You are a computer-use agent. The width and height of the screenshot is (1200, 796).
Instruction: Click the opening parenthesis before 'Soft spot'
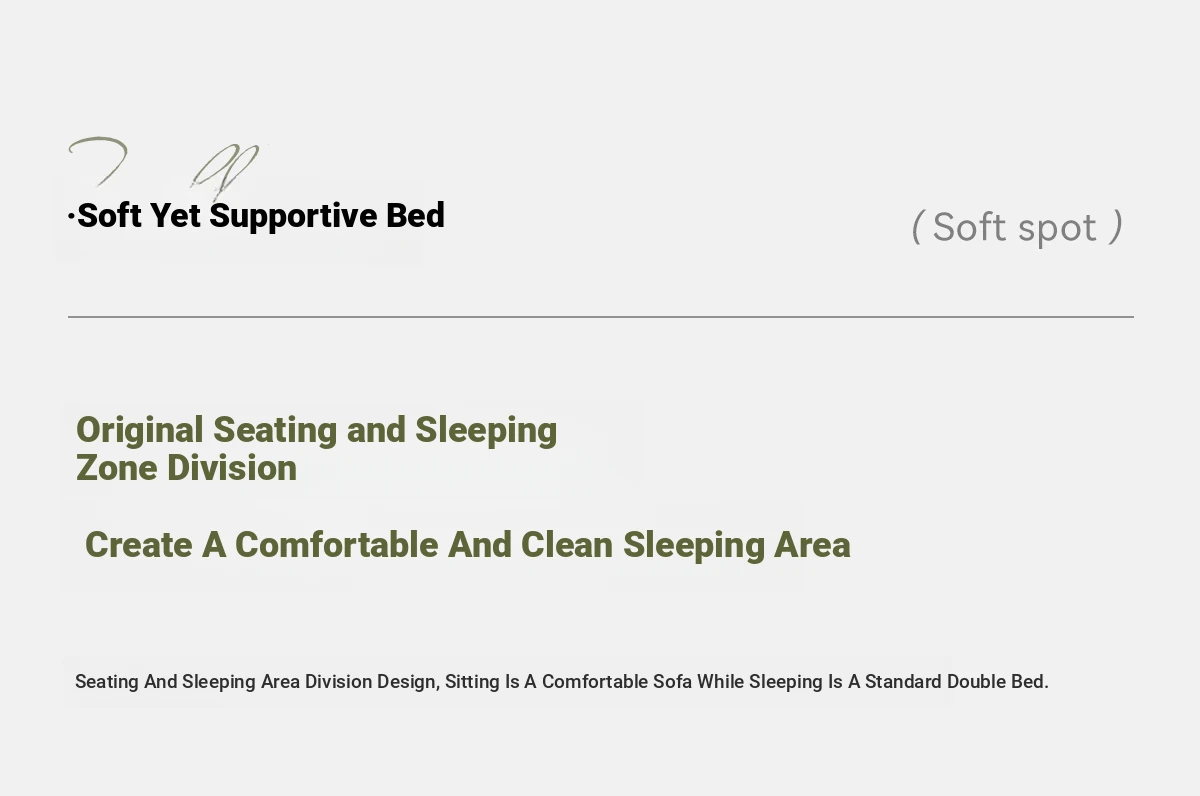point(917,228)
